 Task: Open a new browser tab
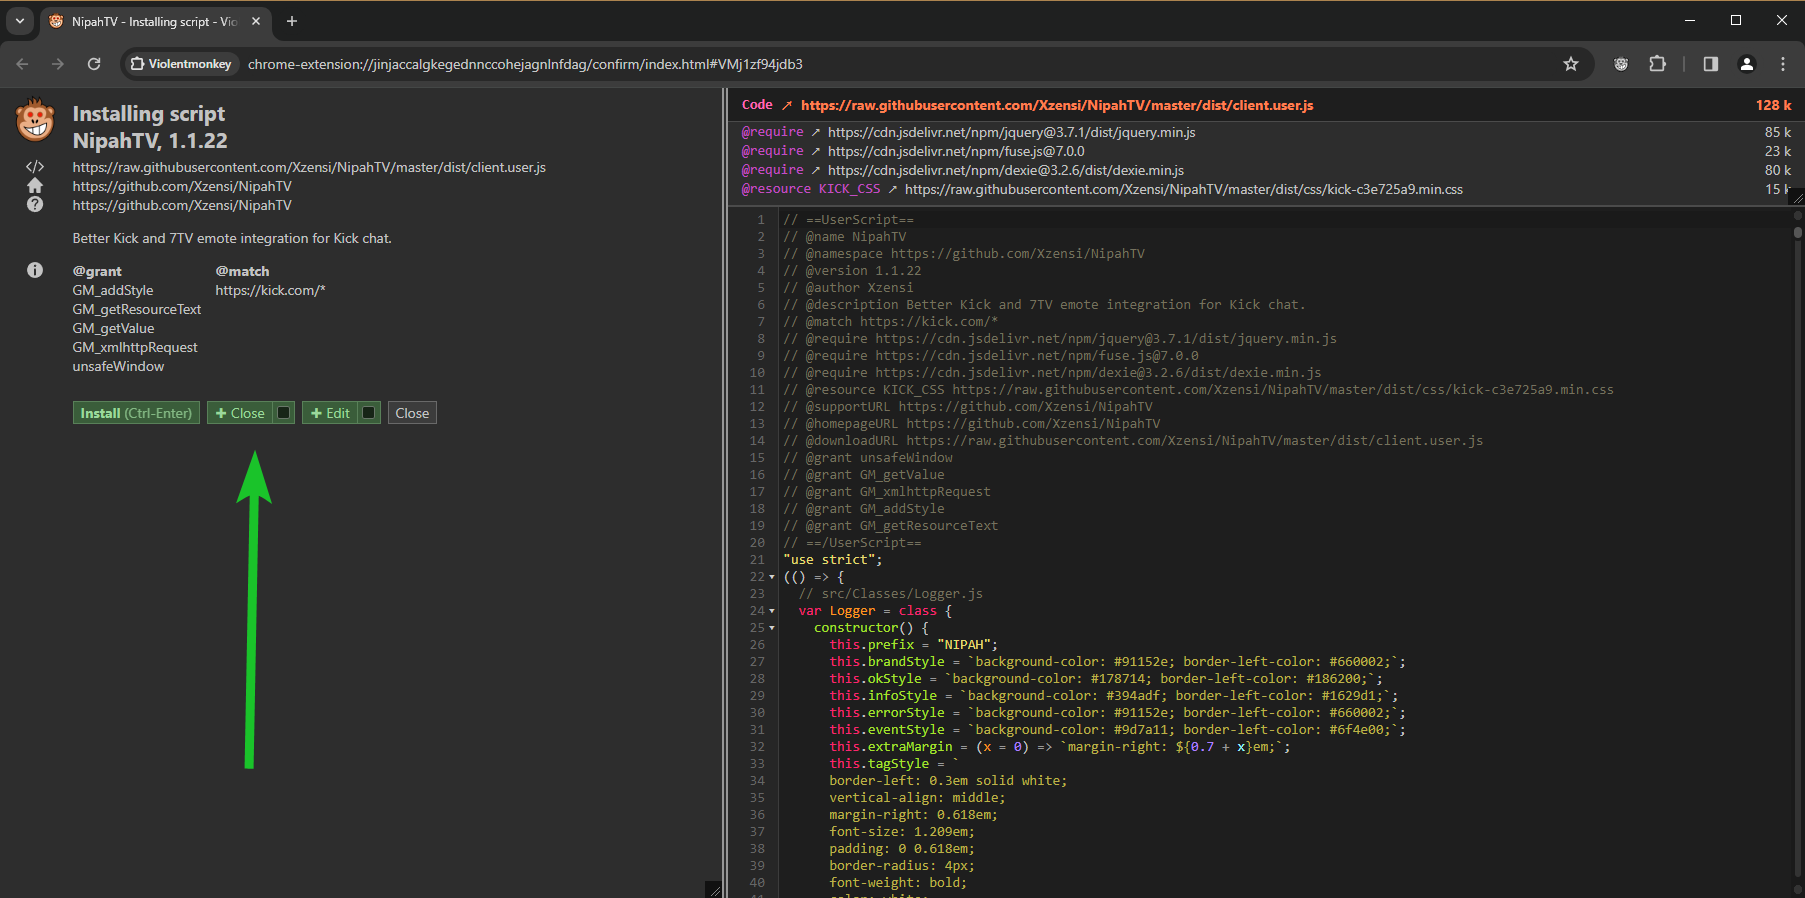pos(292,21)
